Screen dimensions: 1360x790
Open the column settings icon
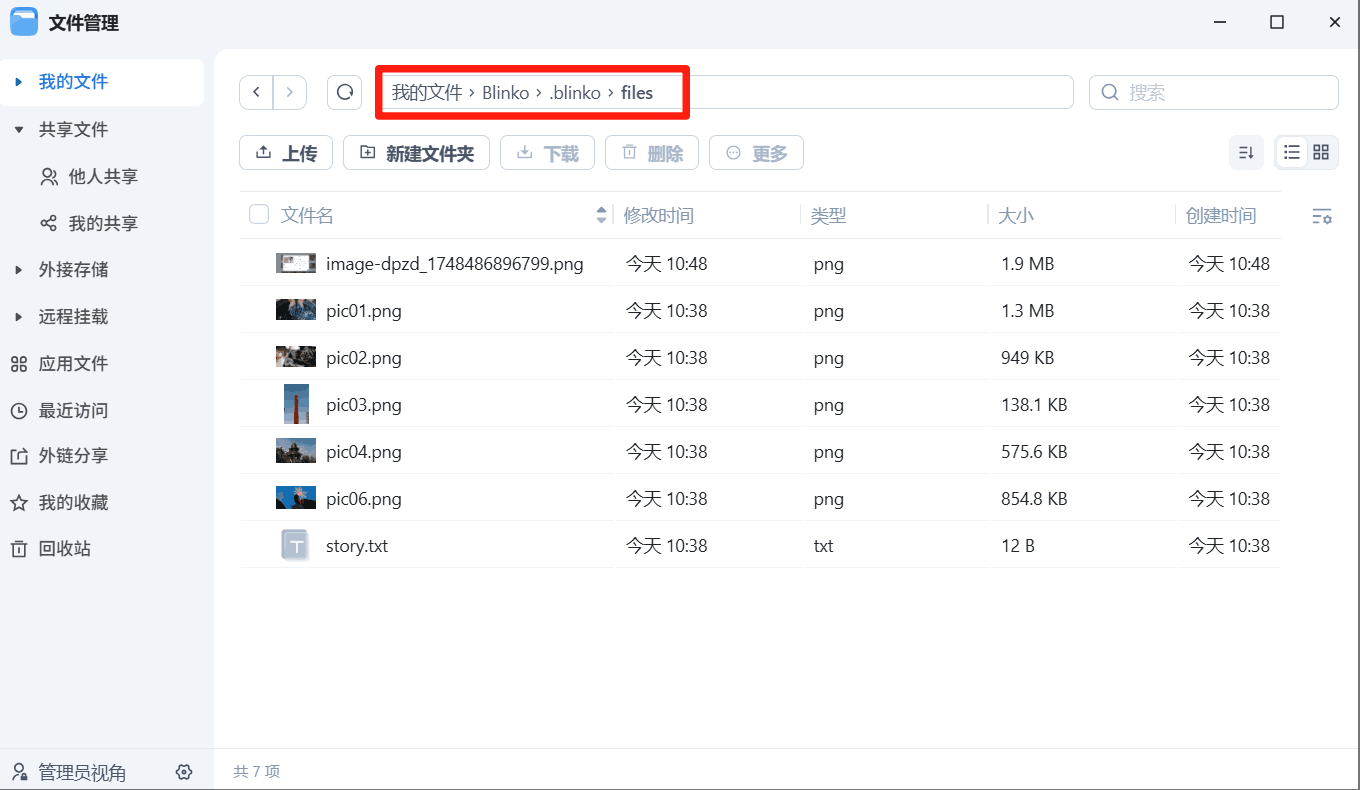coord(1321,215)
